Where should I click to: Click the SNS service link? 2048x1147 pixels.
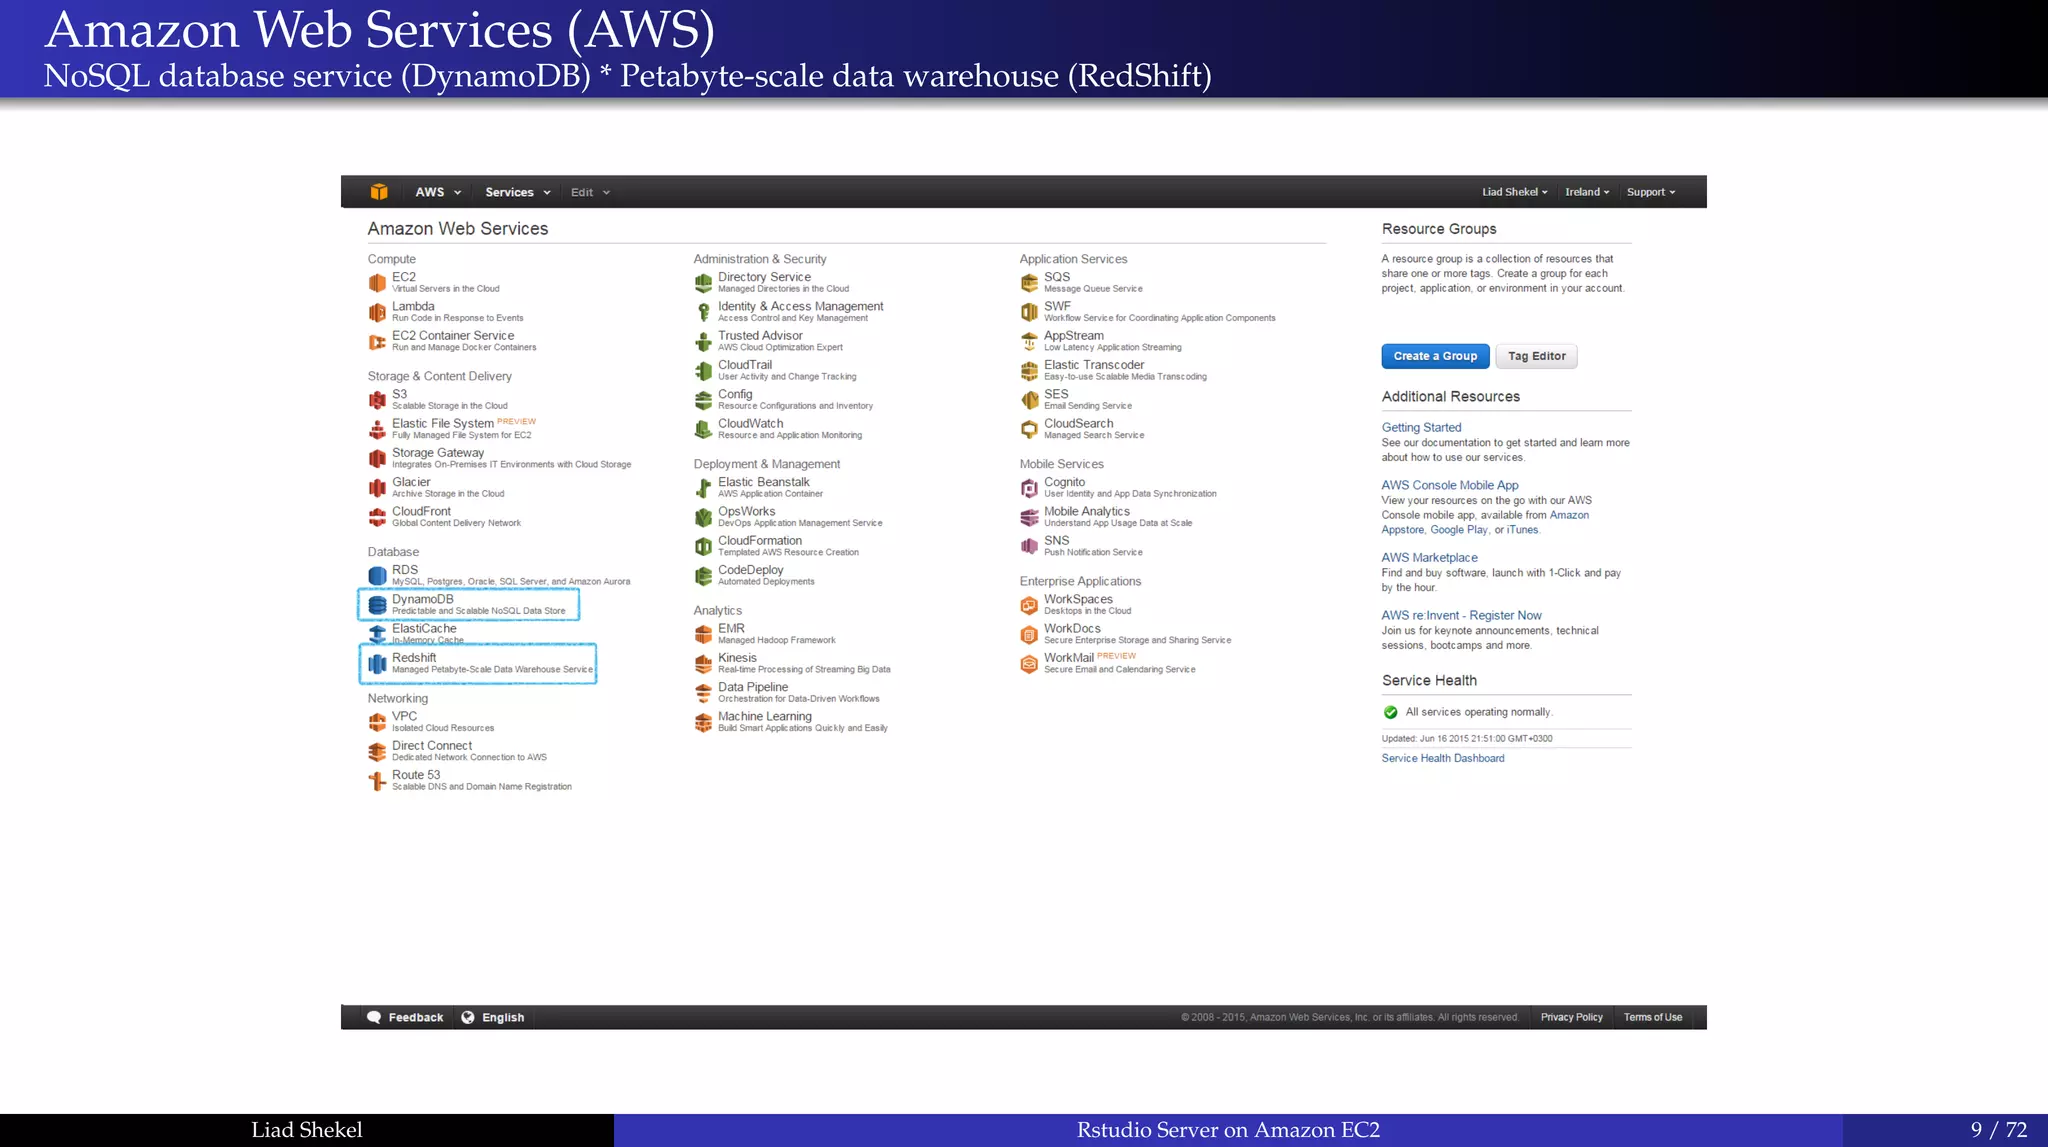click(x=1057, y=541)
